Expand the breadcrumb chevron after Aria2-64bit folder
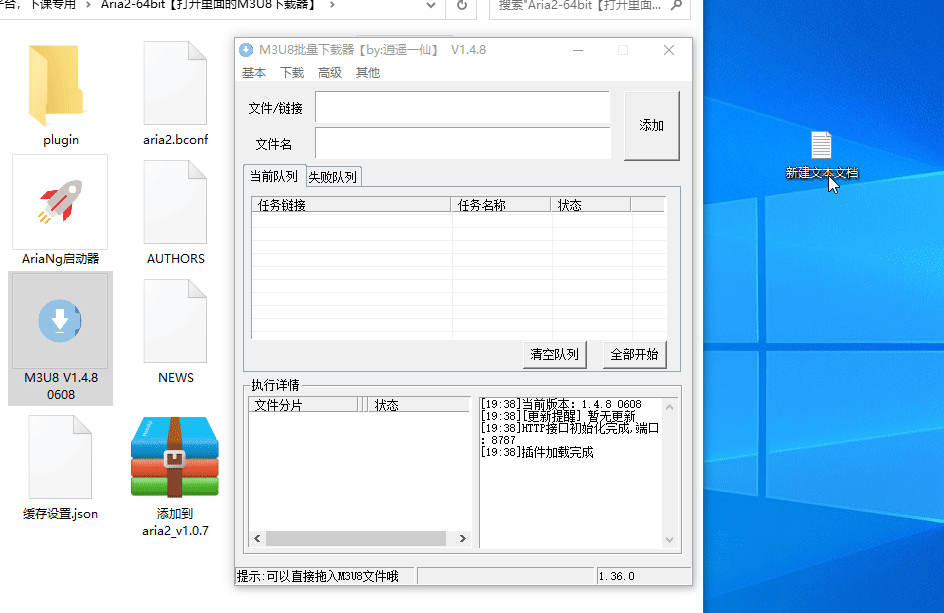The width and height of the screenshot is (944, 613). coord(332,5)
